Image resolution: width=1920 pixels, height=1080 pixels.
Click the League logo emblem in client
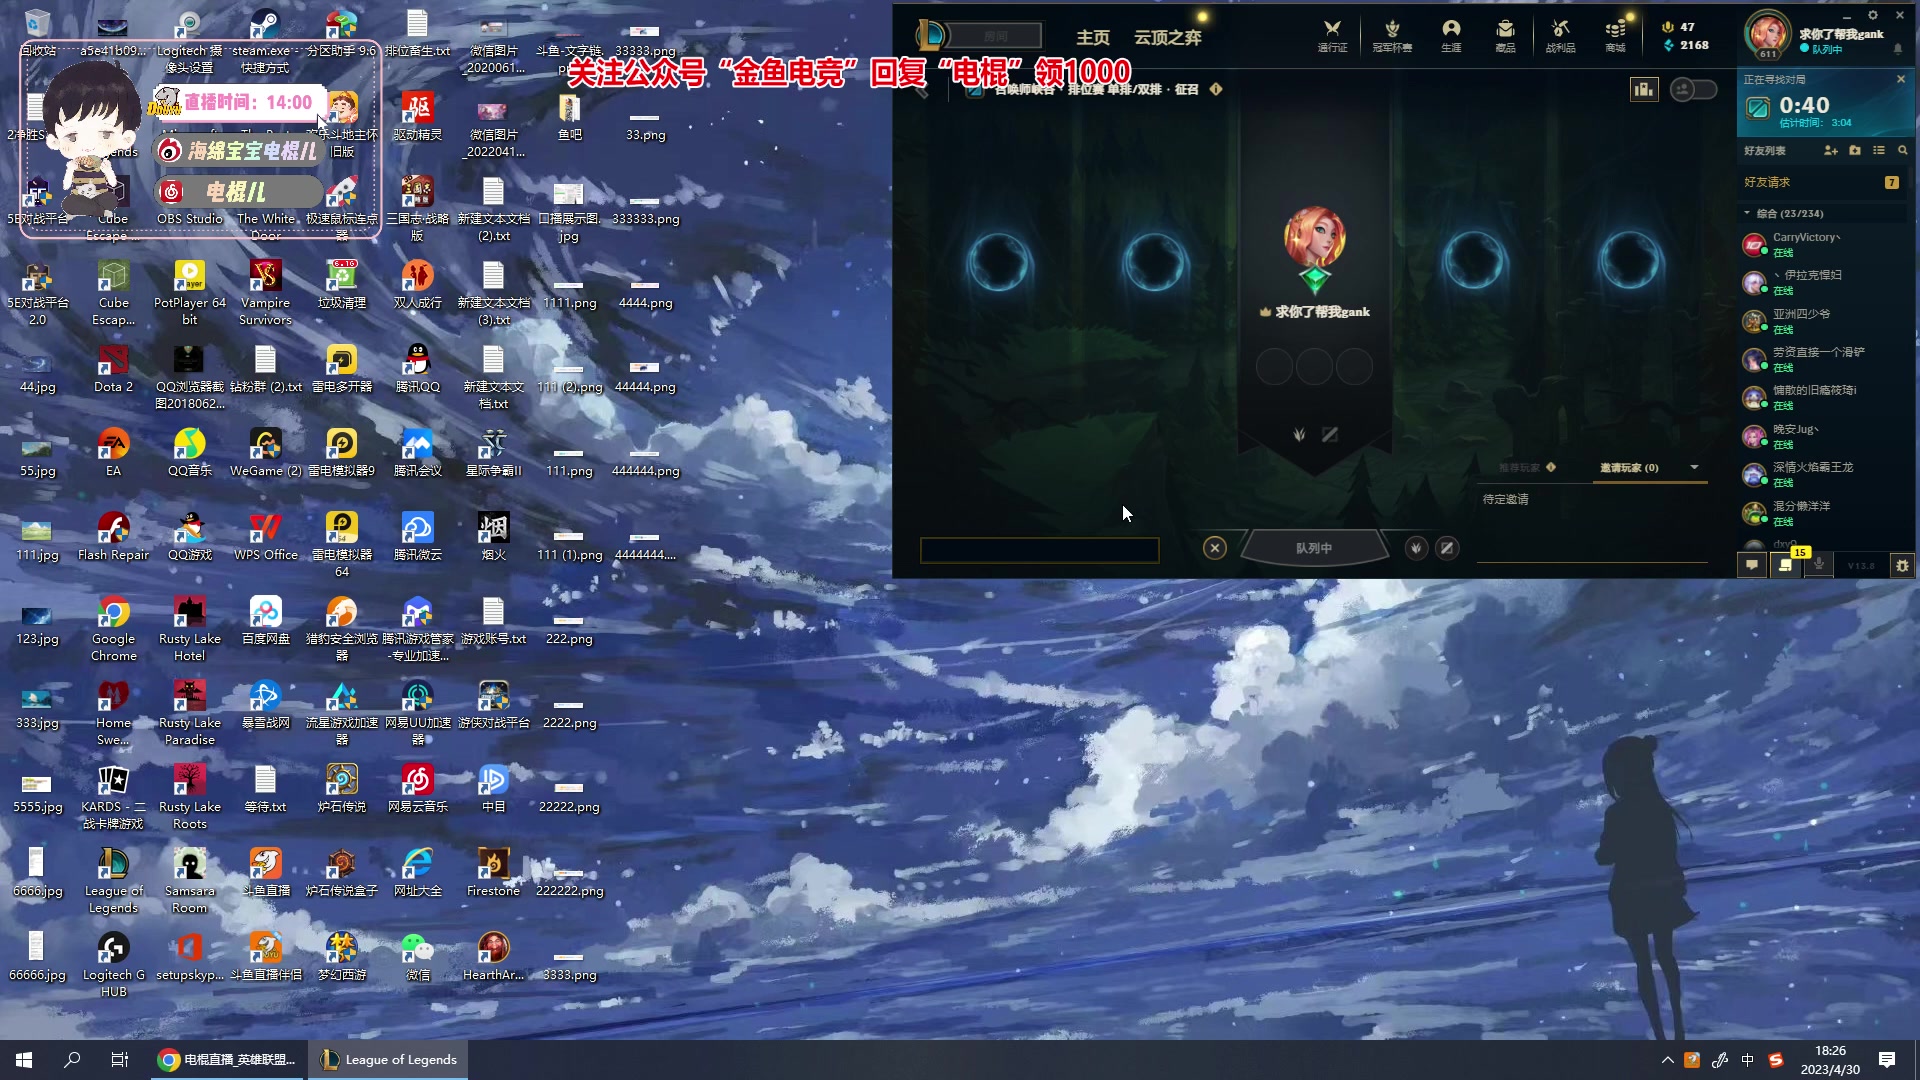pos(930,35)
